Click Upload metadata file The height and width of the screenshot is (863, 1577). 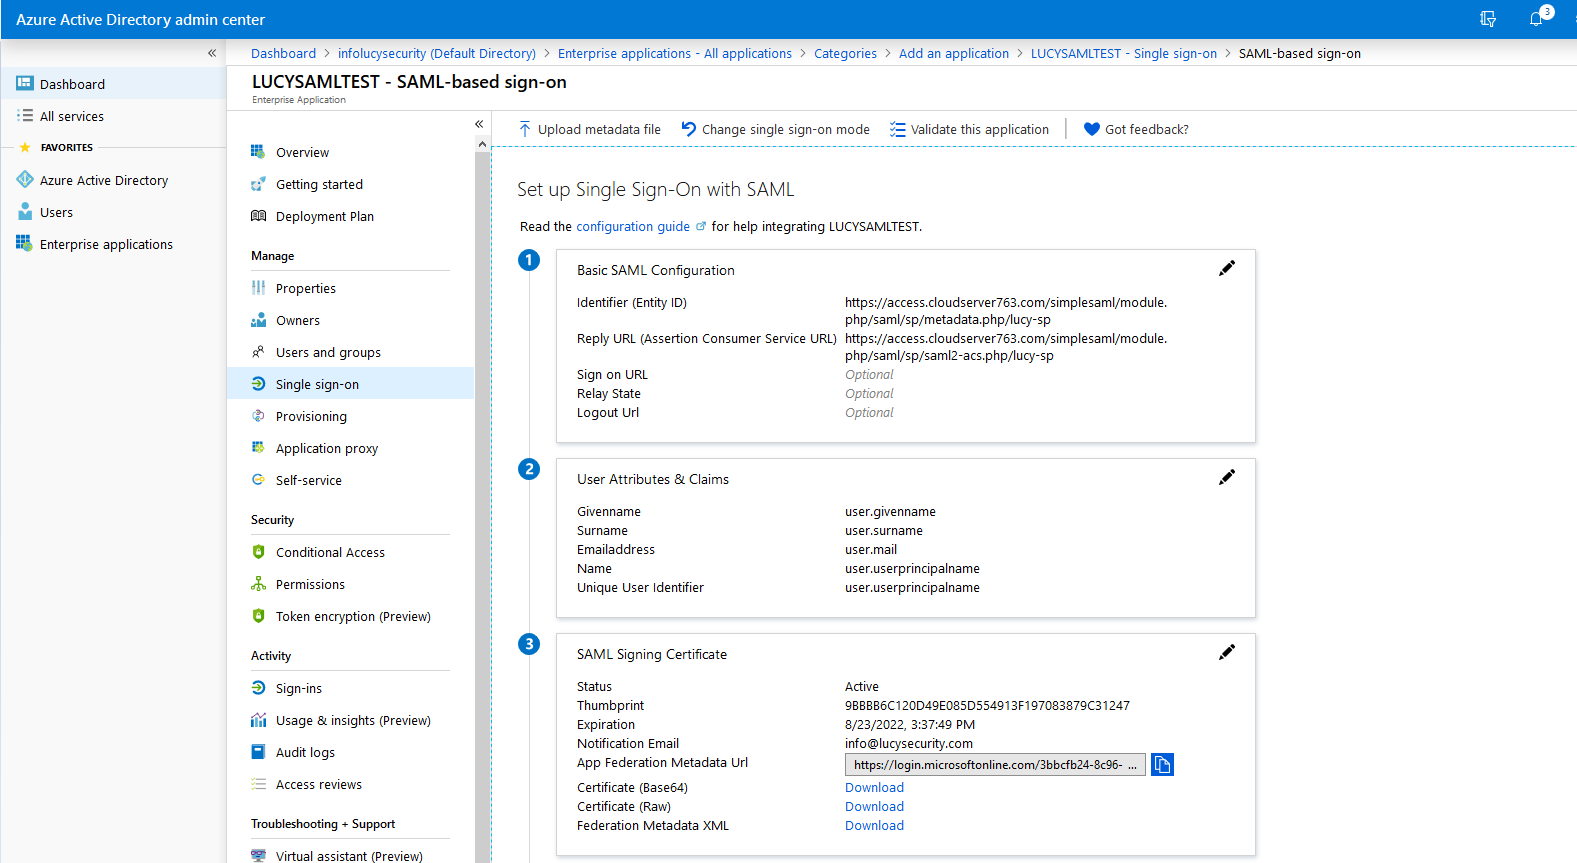[x=589, y=129]
